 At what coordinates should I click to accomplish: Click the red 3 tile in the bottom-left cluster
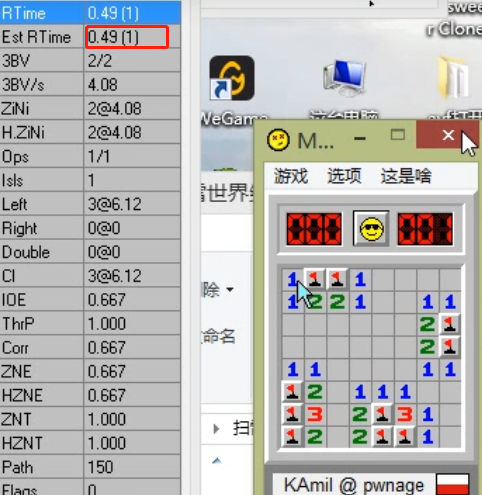coord(315,414)
